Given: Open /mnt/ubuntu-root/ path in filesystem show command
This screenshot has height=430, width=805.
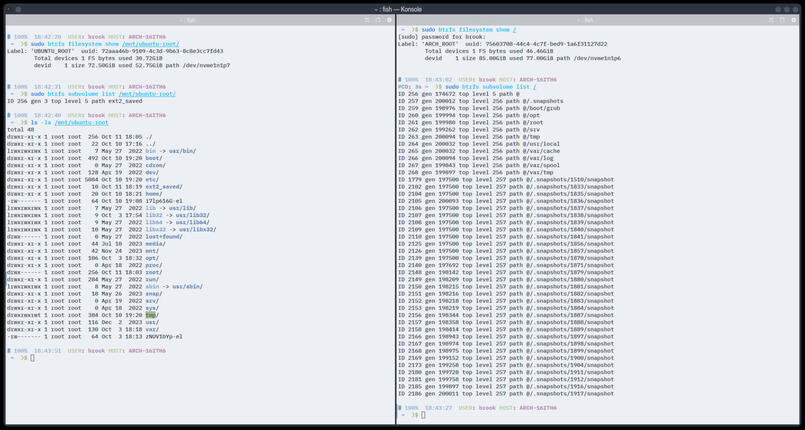Looking at the screenshot, I should pyautogui.click(x=150, y=44).
